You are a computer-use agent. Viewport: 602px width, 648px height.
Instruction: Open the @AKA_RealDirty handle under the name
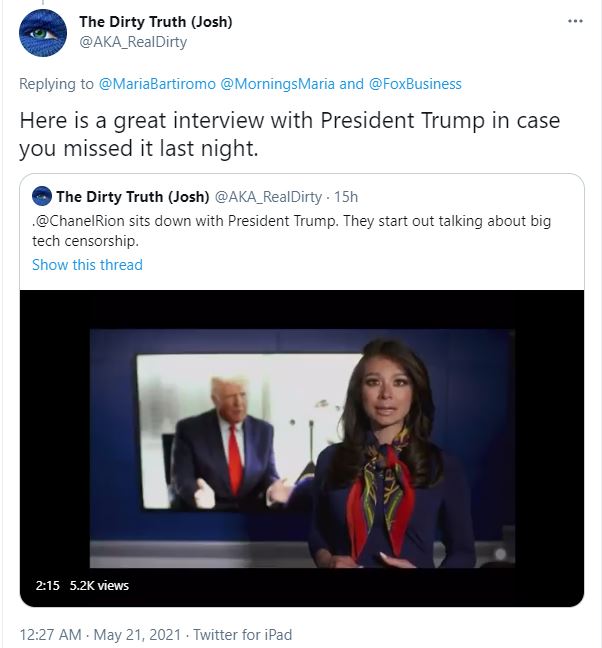point(133,42)
